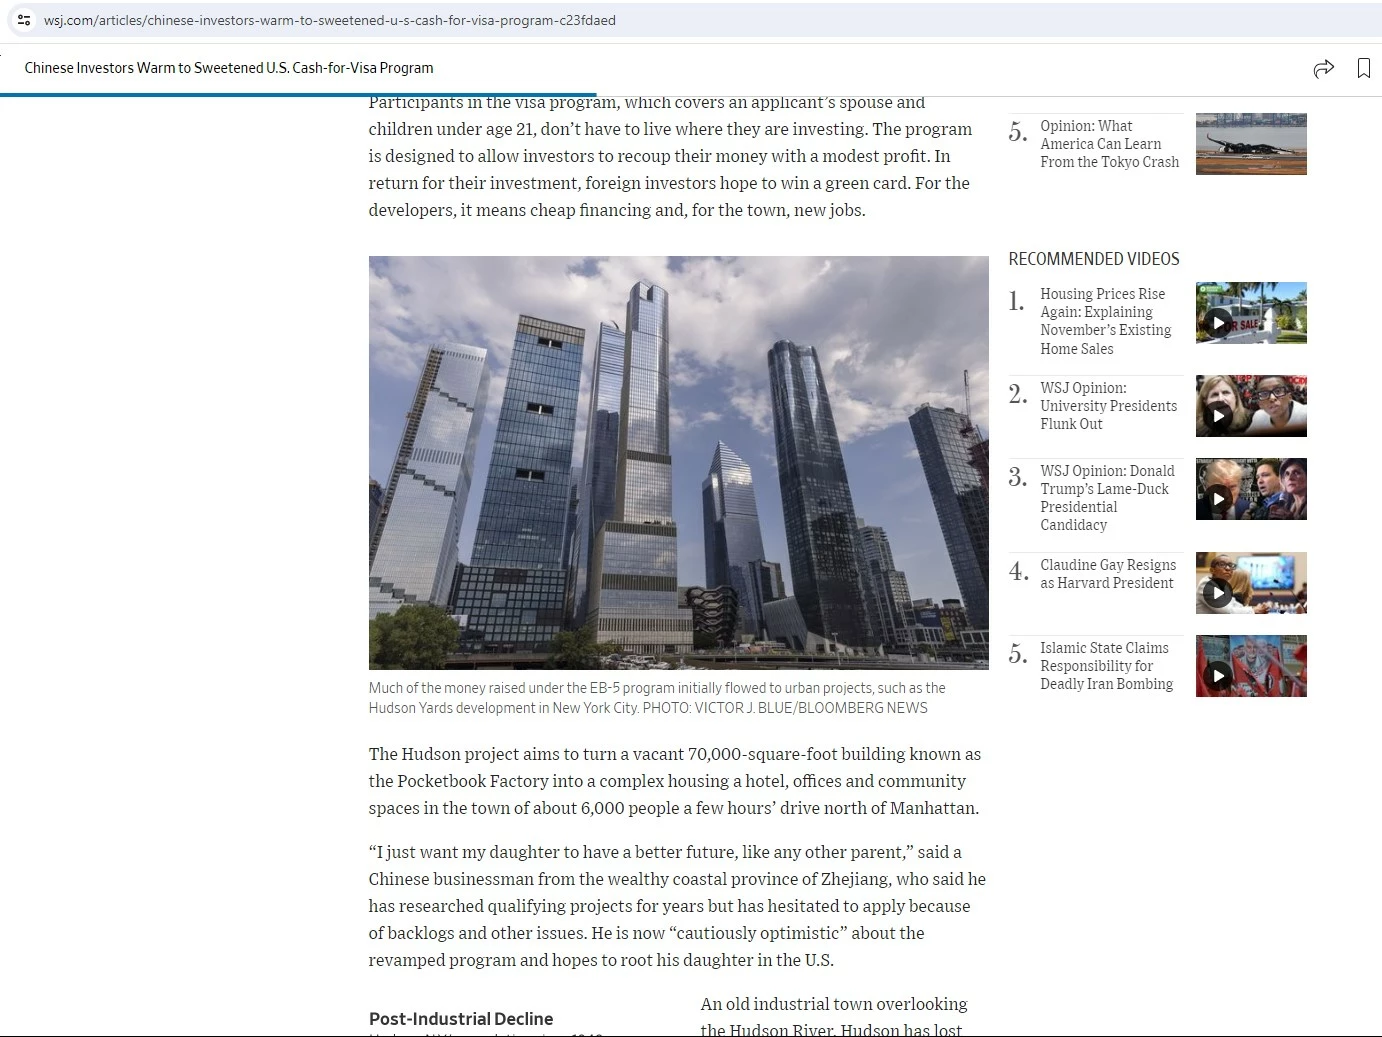Open 'Islamic State Claims Responsibility' headline link
1382x1037 pixels.
(x=1106, y=666)
